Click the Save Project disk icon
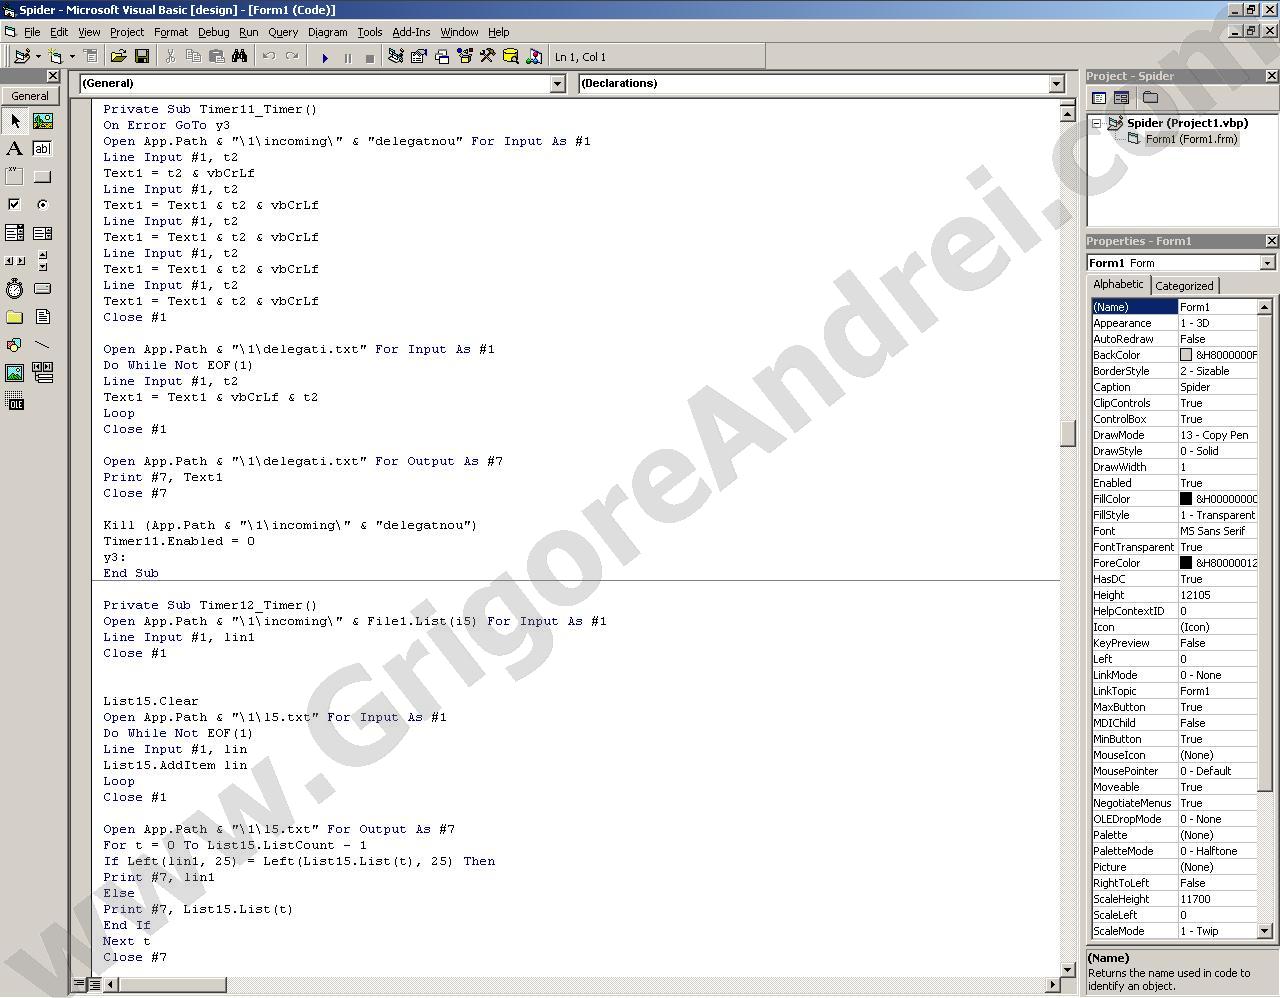 142,57
